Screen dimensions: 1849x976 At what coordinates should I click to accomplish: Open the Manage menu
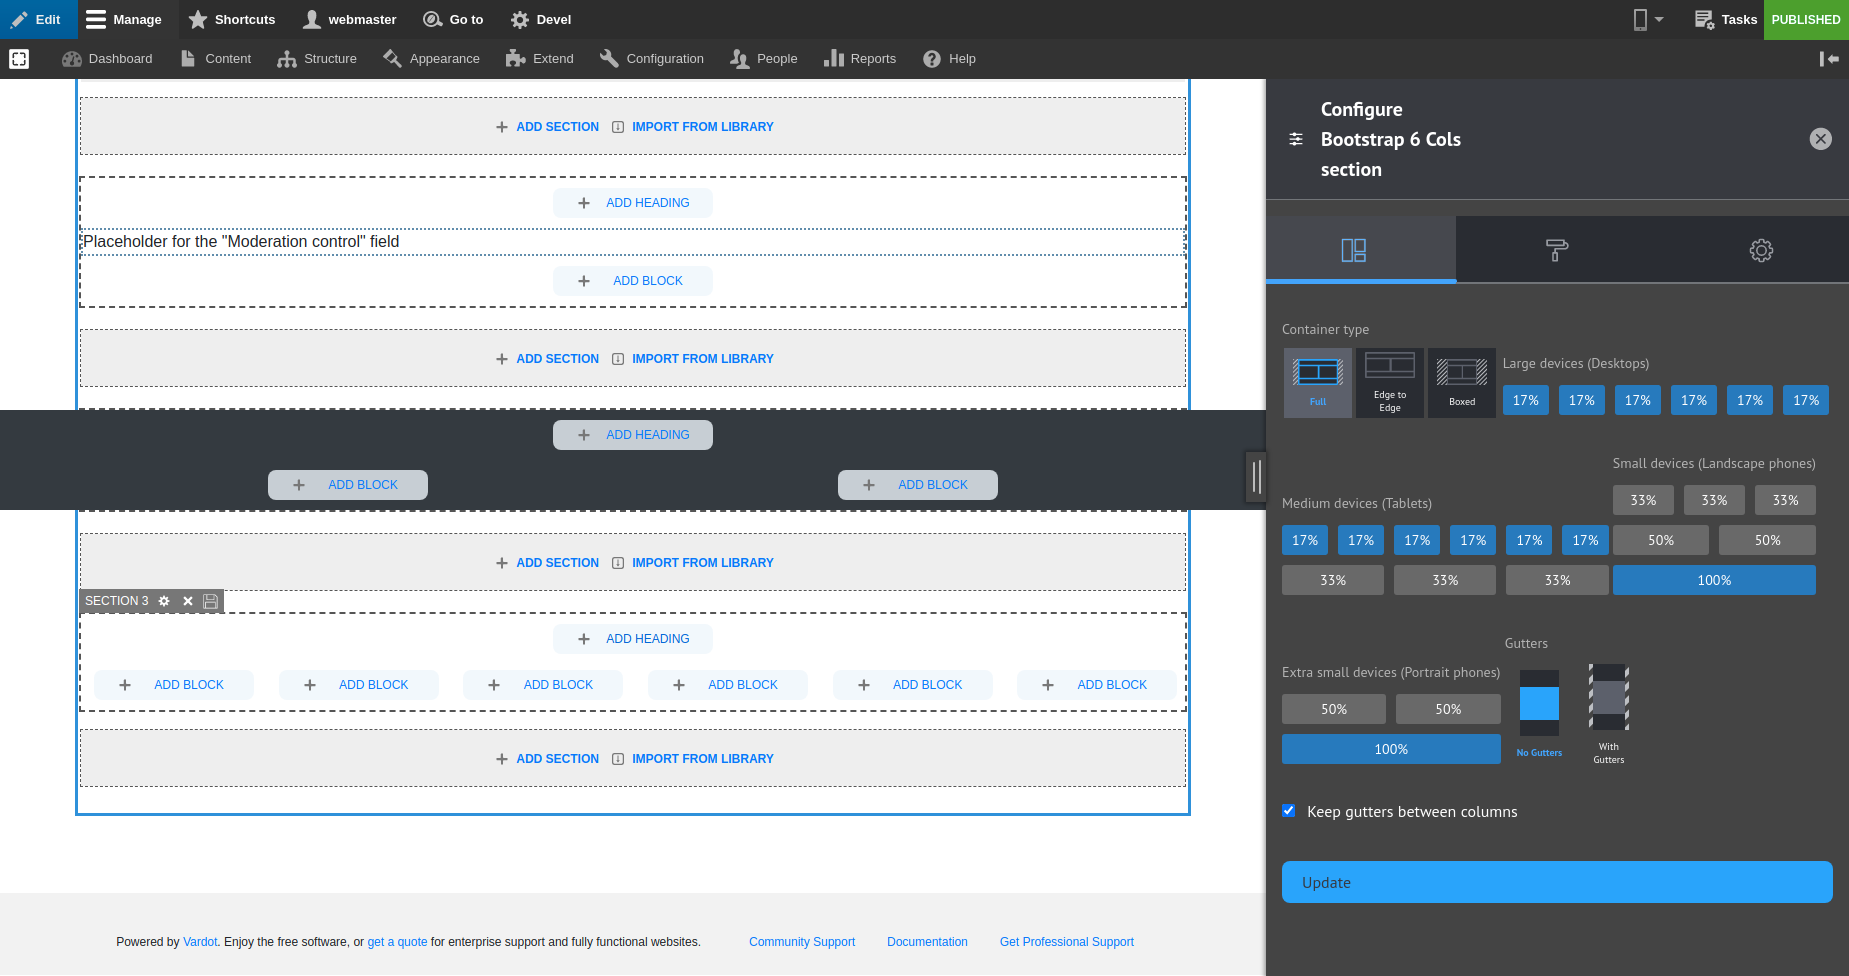click(x=124, y=19)
